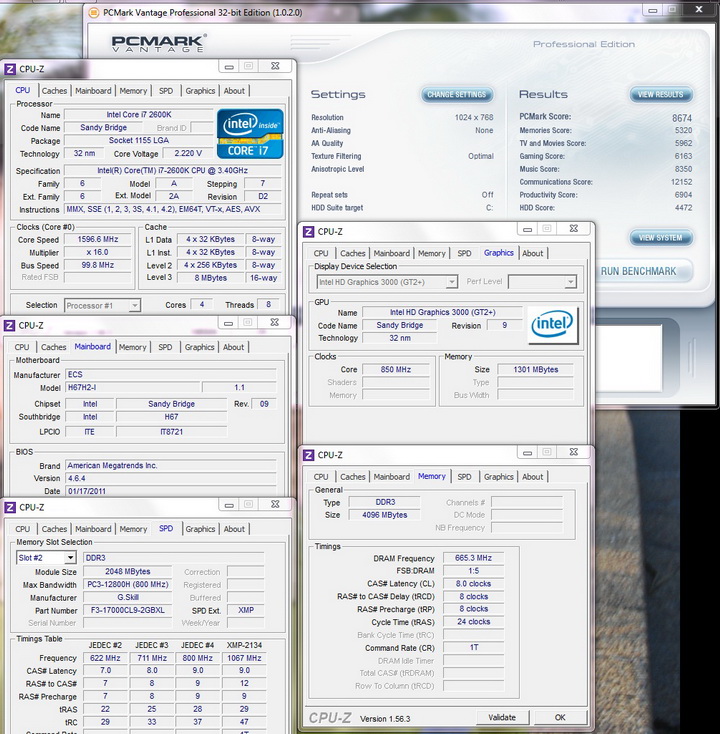Click CPU-Z icon in SPD window title

[x=9, y=507]
